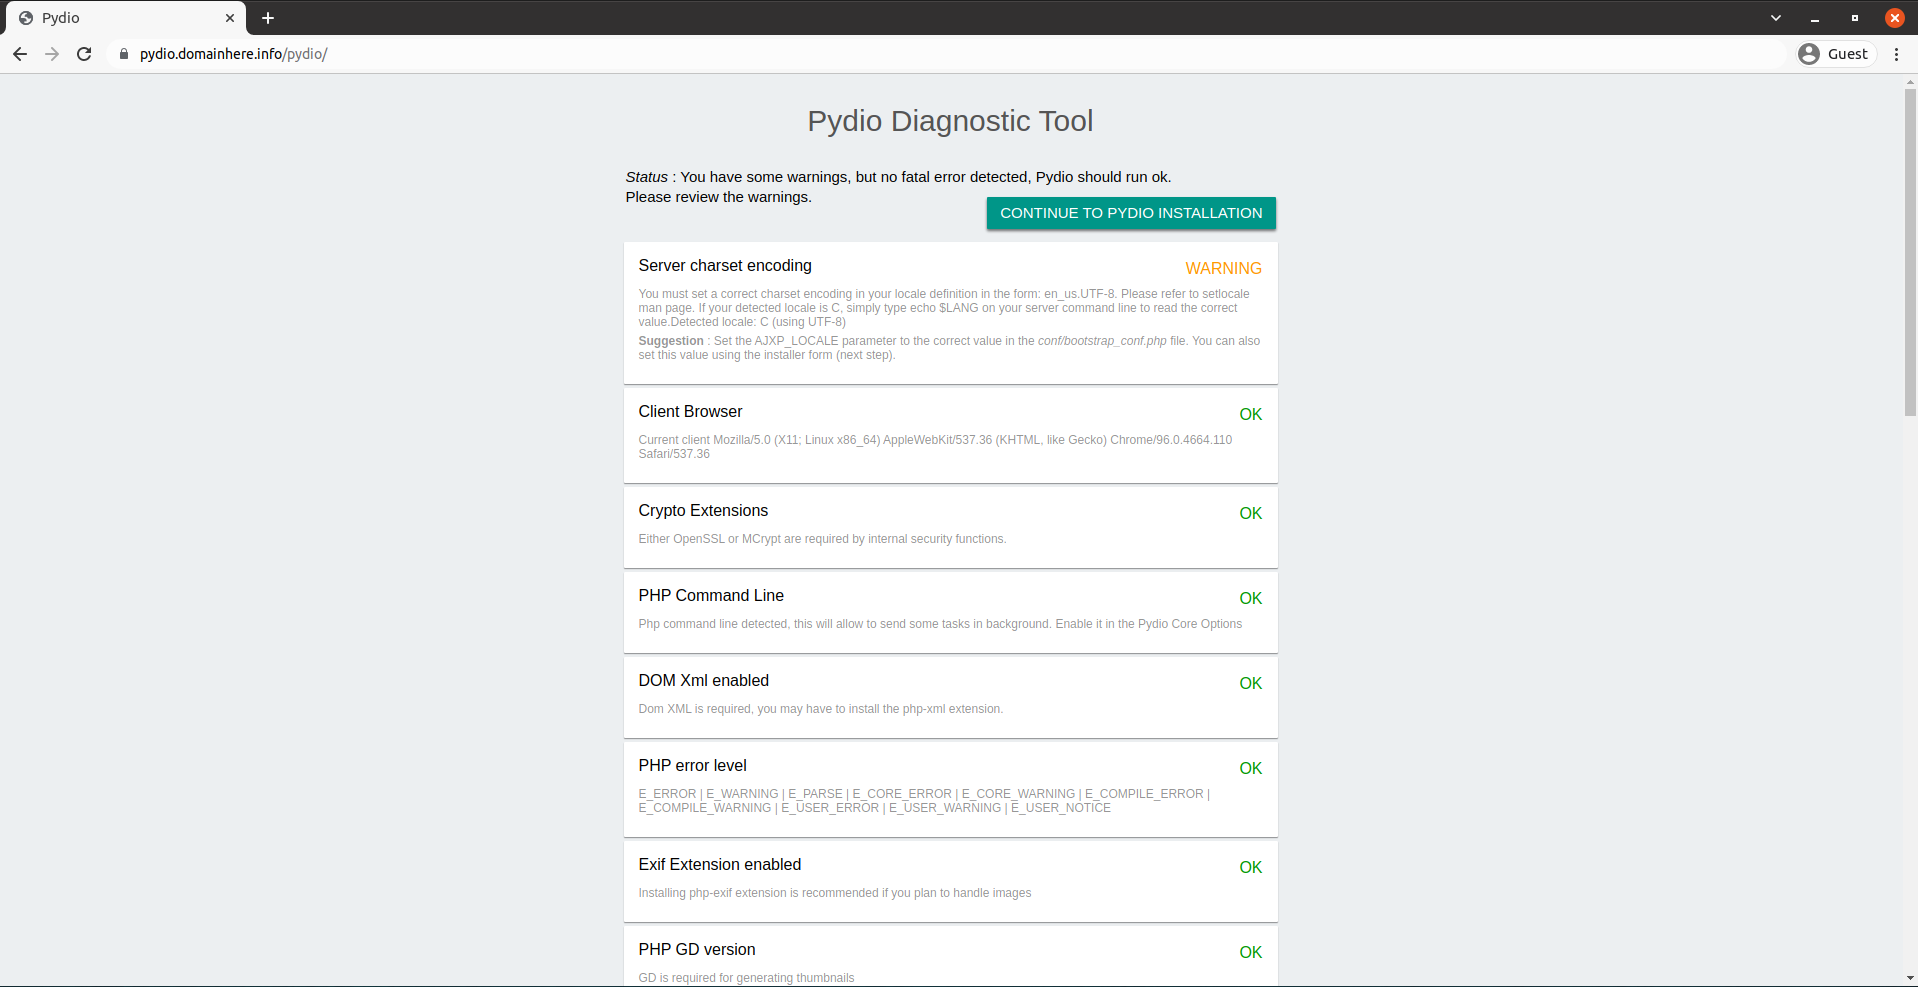Click OK status for PHP error level
Screen dimensions: 1918x987
coord(1250,768)
